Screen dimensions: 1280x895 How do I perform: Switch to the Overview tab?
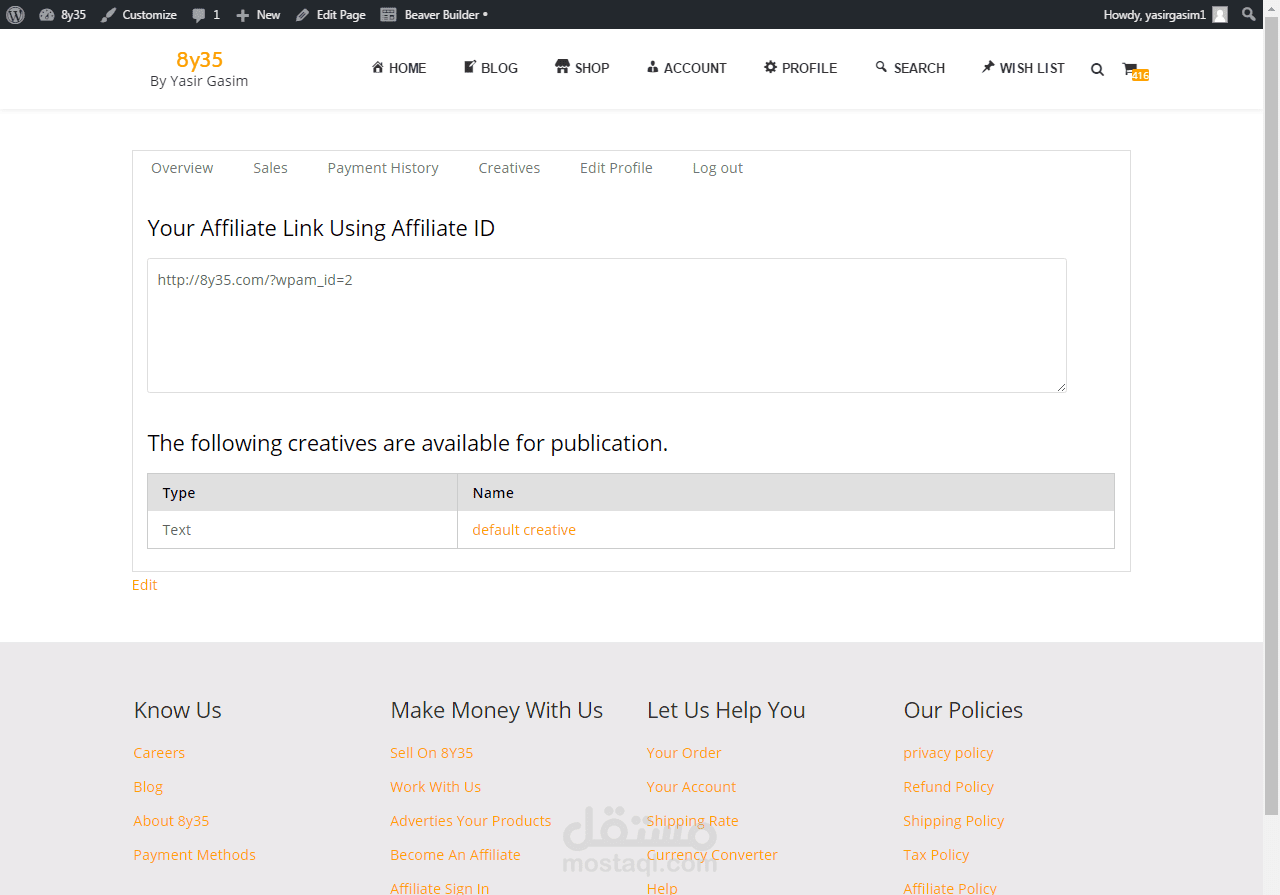point(182,168)
